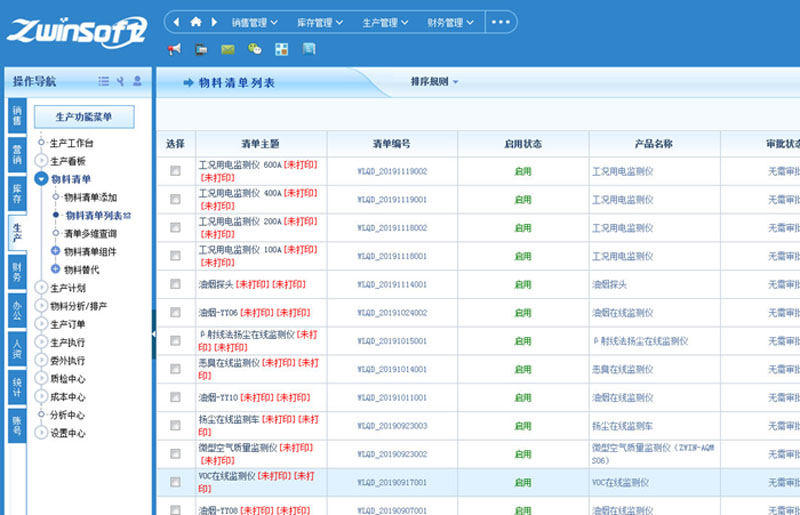Click the back arrow in navigation bar
The image size is (800, 515).
pos(177,22)
